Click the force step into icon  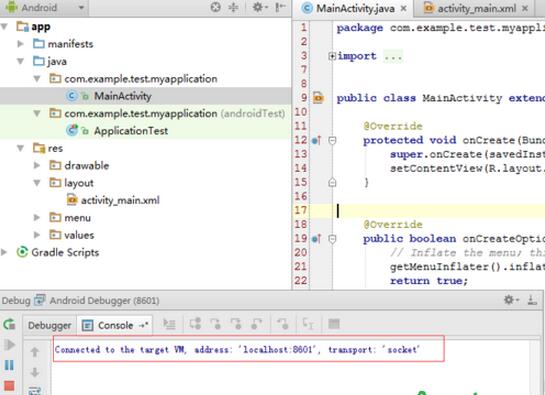point(236,324)
